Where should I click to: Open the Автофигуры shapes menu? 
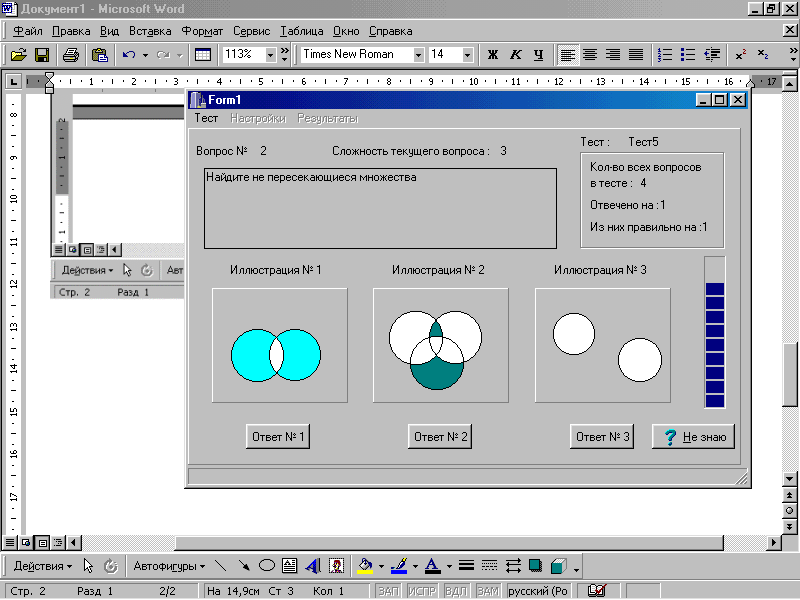(169, 566)
